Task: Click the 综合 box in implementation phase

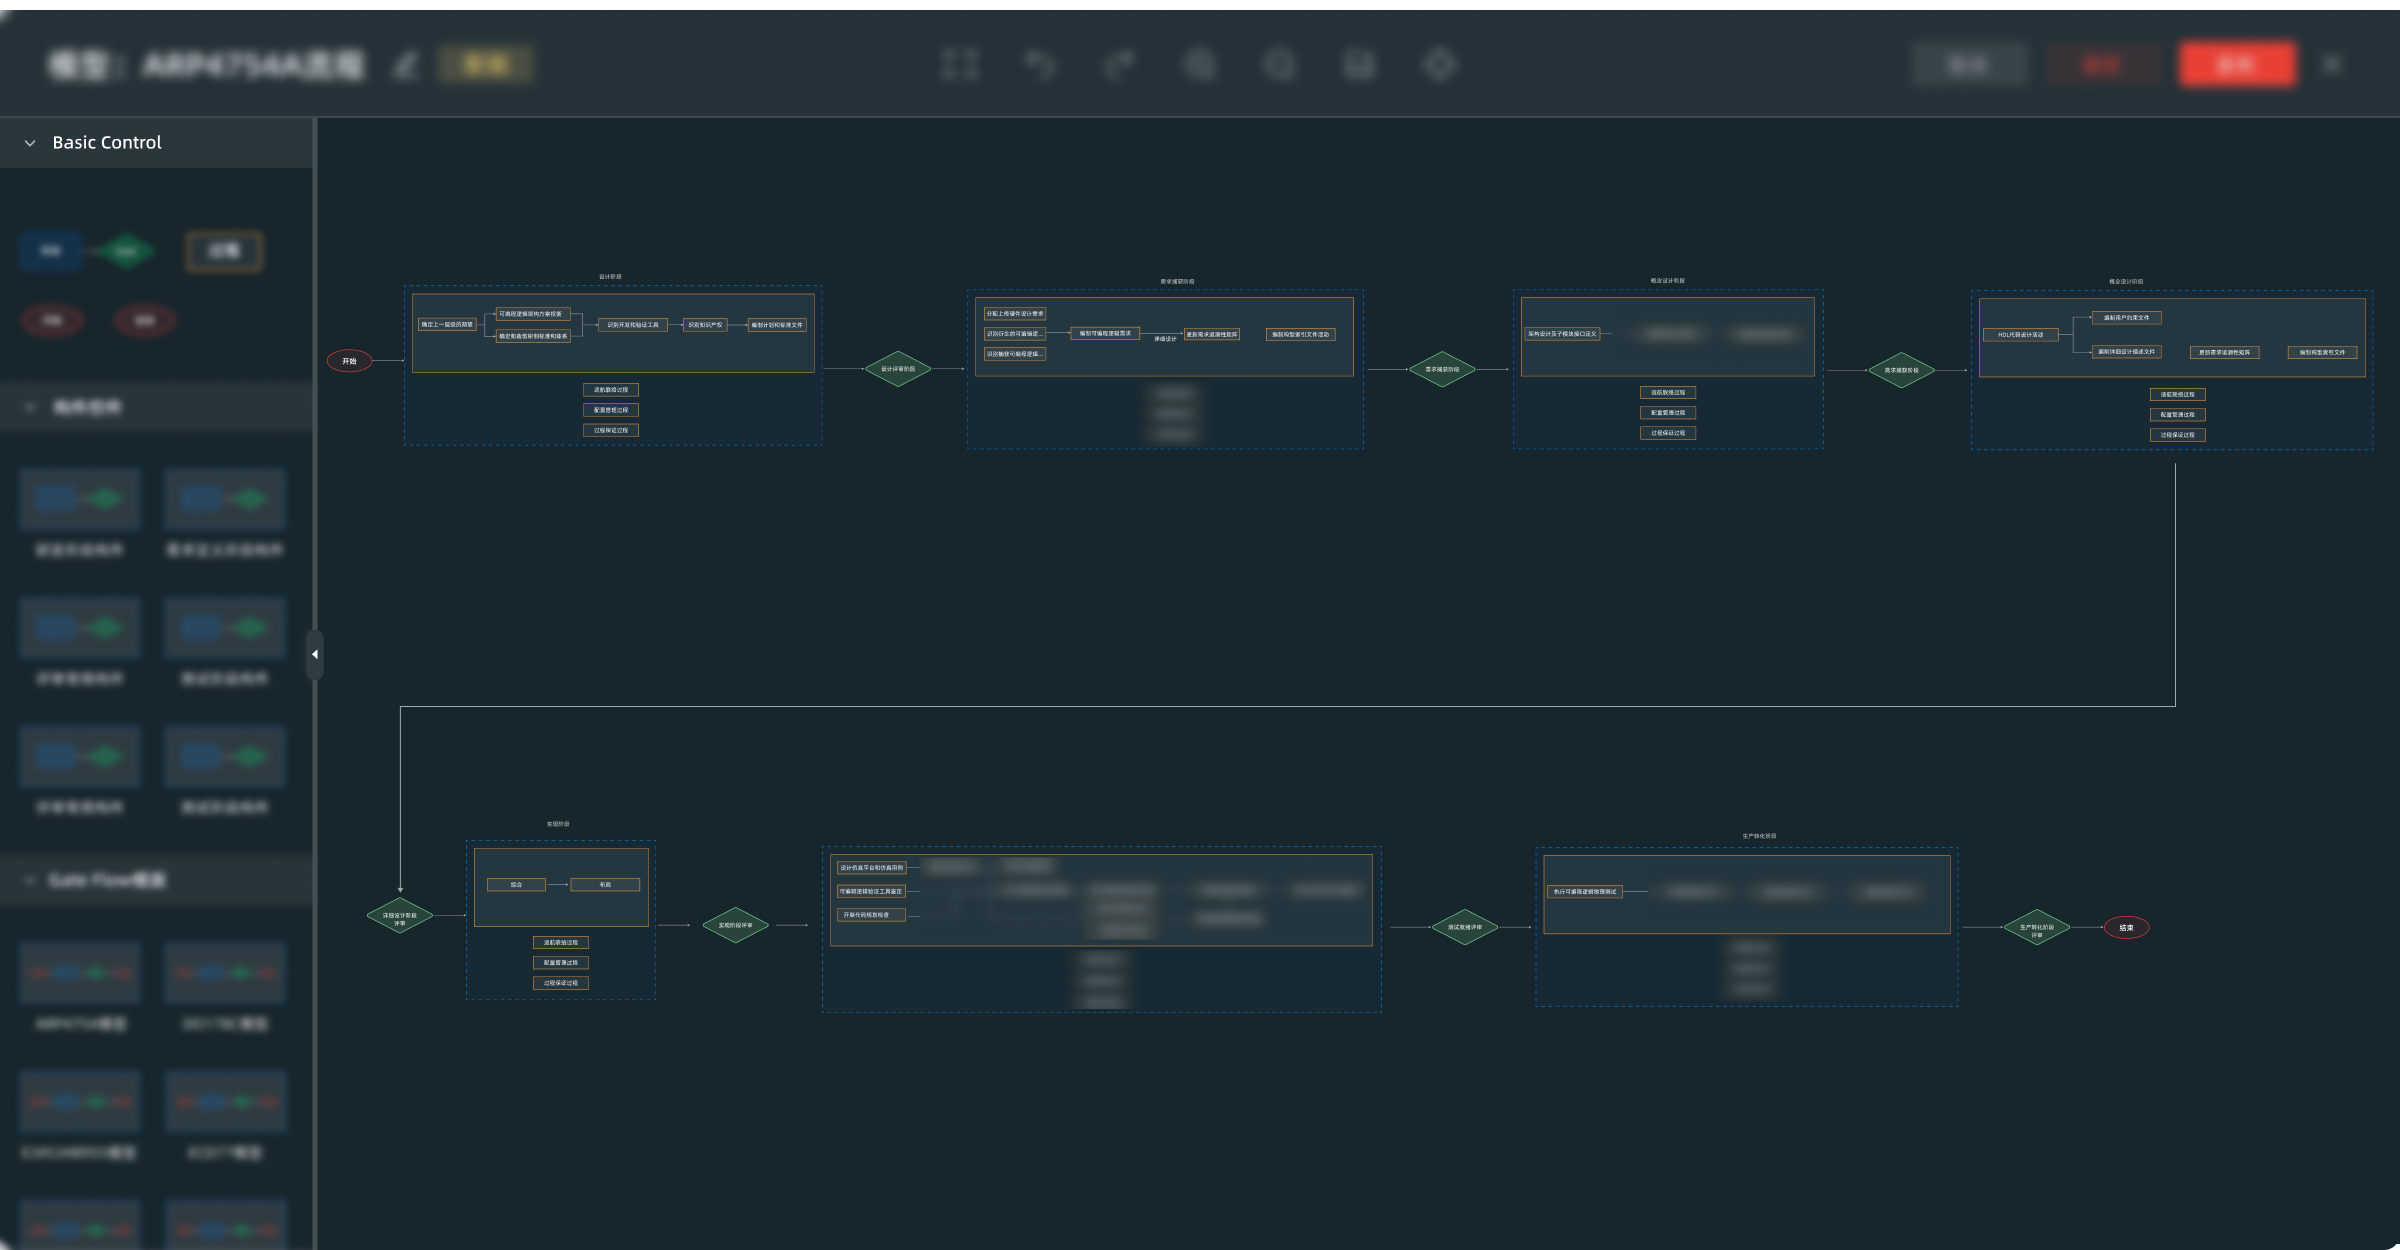Action: [516, 885]
